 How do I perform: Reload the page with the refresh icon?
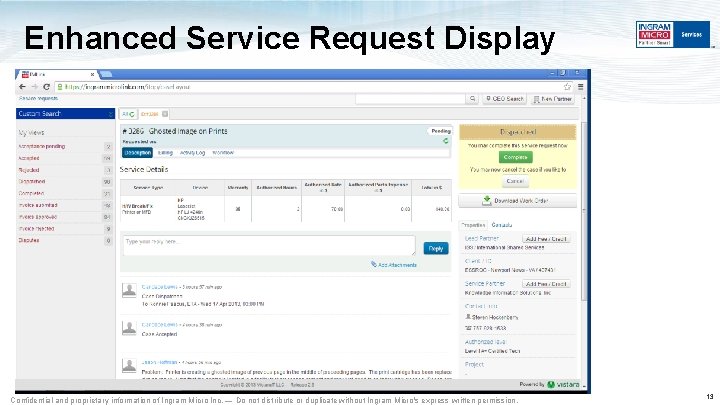pos(46,87)
